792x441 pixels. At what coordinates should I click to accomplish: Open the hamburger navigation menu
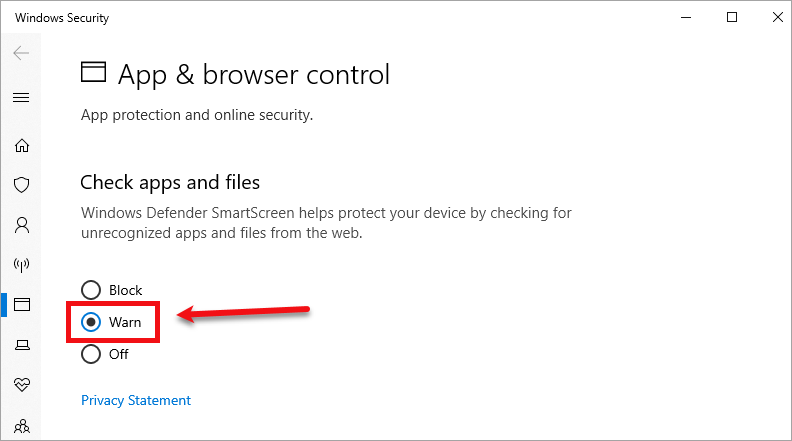pyautogui.click(x=21, y=98)
